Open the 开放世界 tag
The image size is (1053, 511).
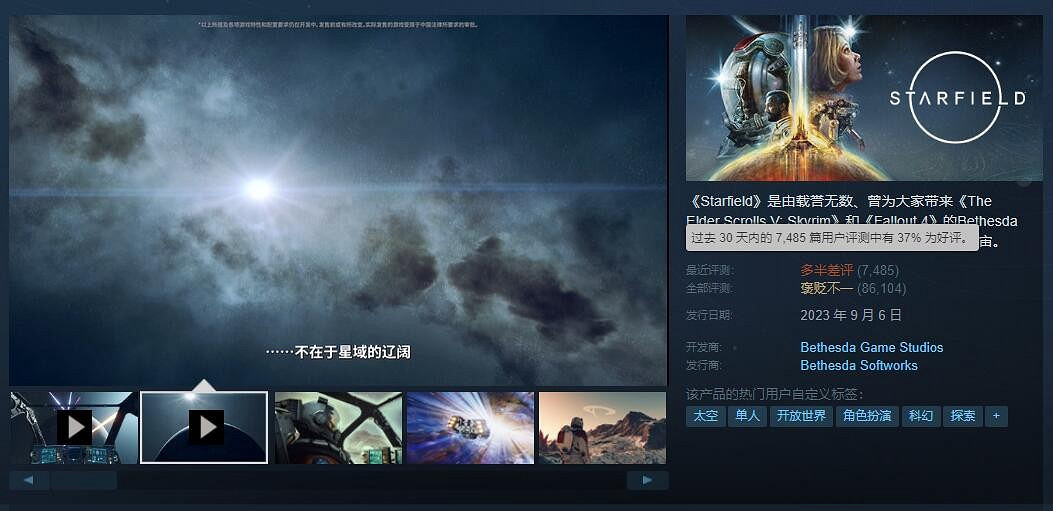(801, 416)
